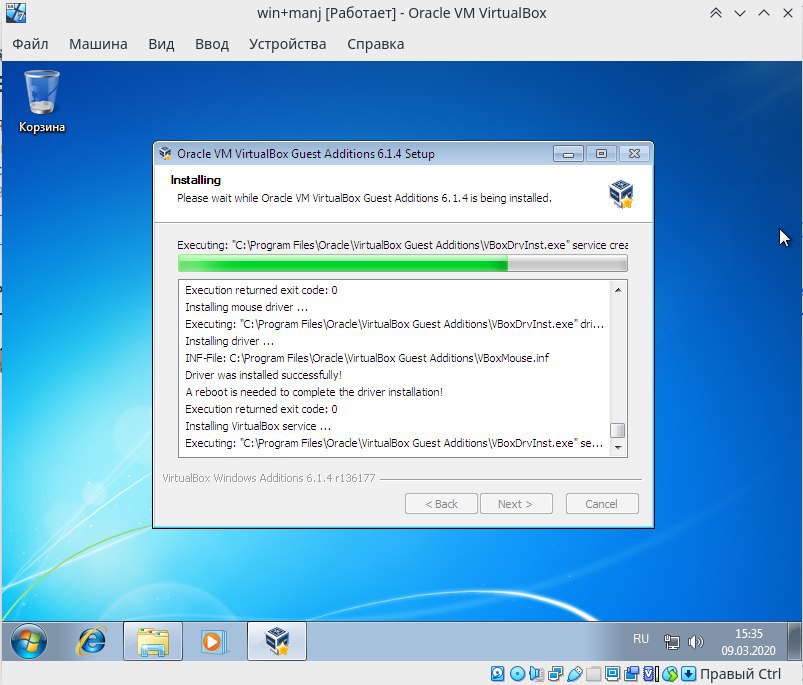Image resolution: width=803 pixels, height=685 pixels.
Task: Click the disabled Back button
Action: tap(441, 504)
